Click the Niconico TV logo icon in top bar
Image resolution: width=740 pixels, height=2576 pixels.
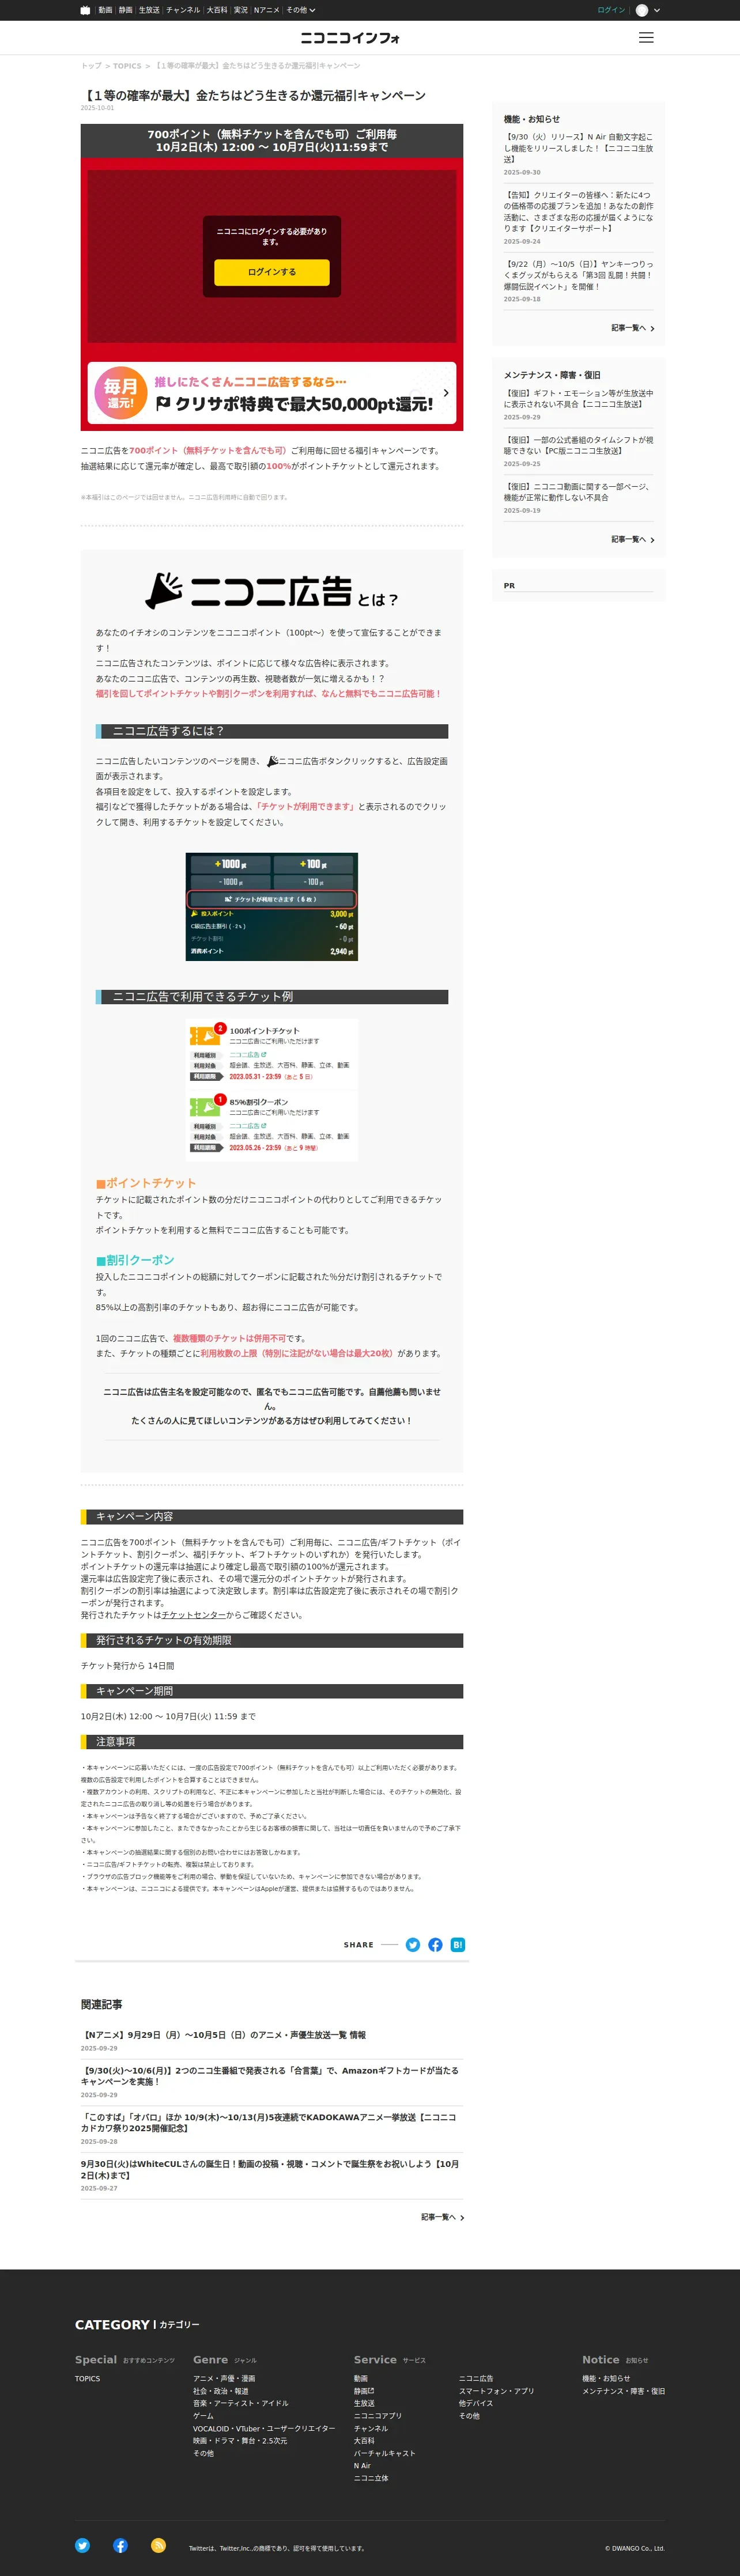click(x=85, y=10)
